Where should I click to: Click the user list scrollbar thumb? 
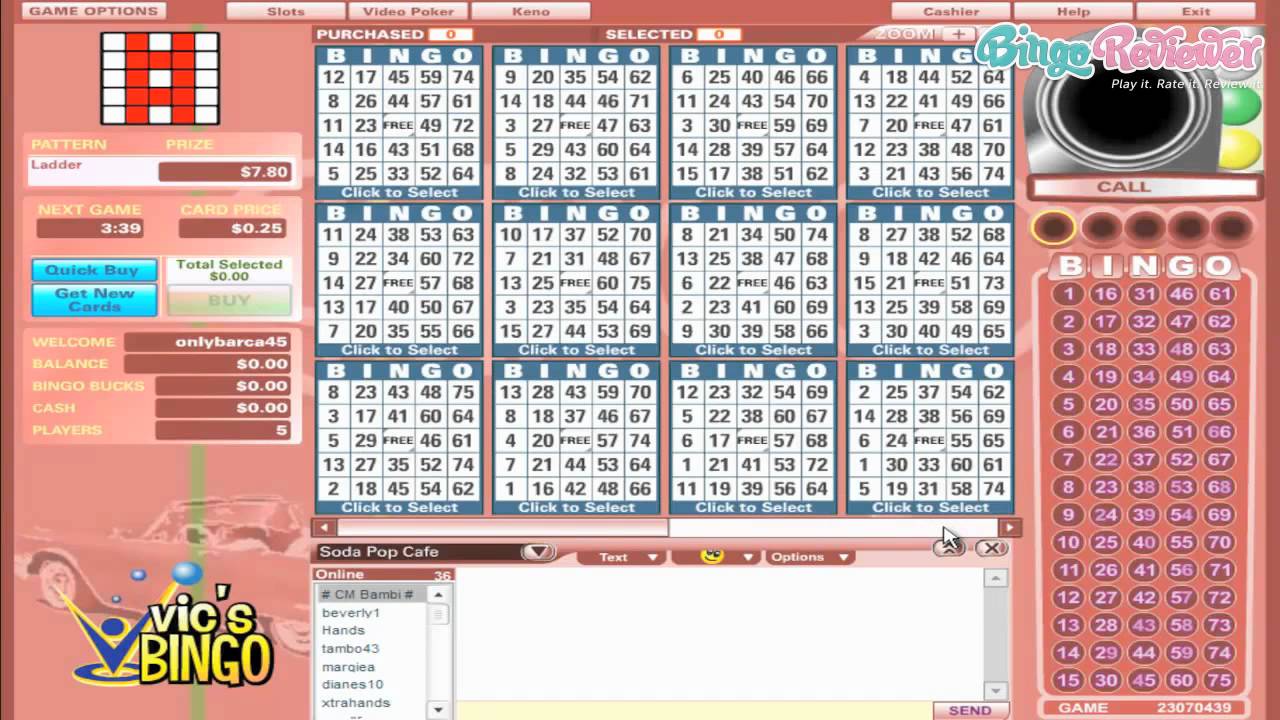[438, 615]
